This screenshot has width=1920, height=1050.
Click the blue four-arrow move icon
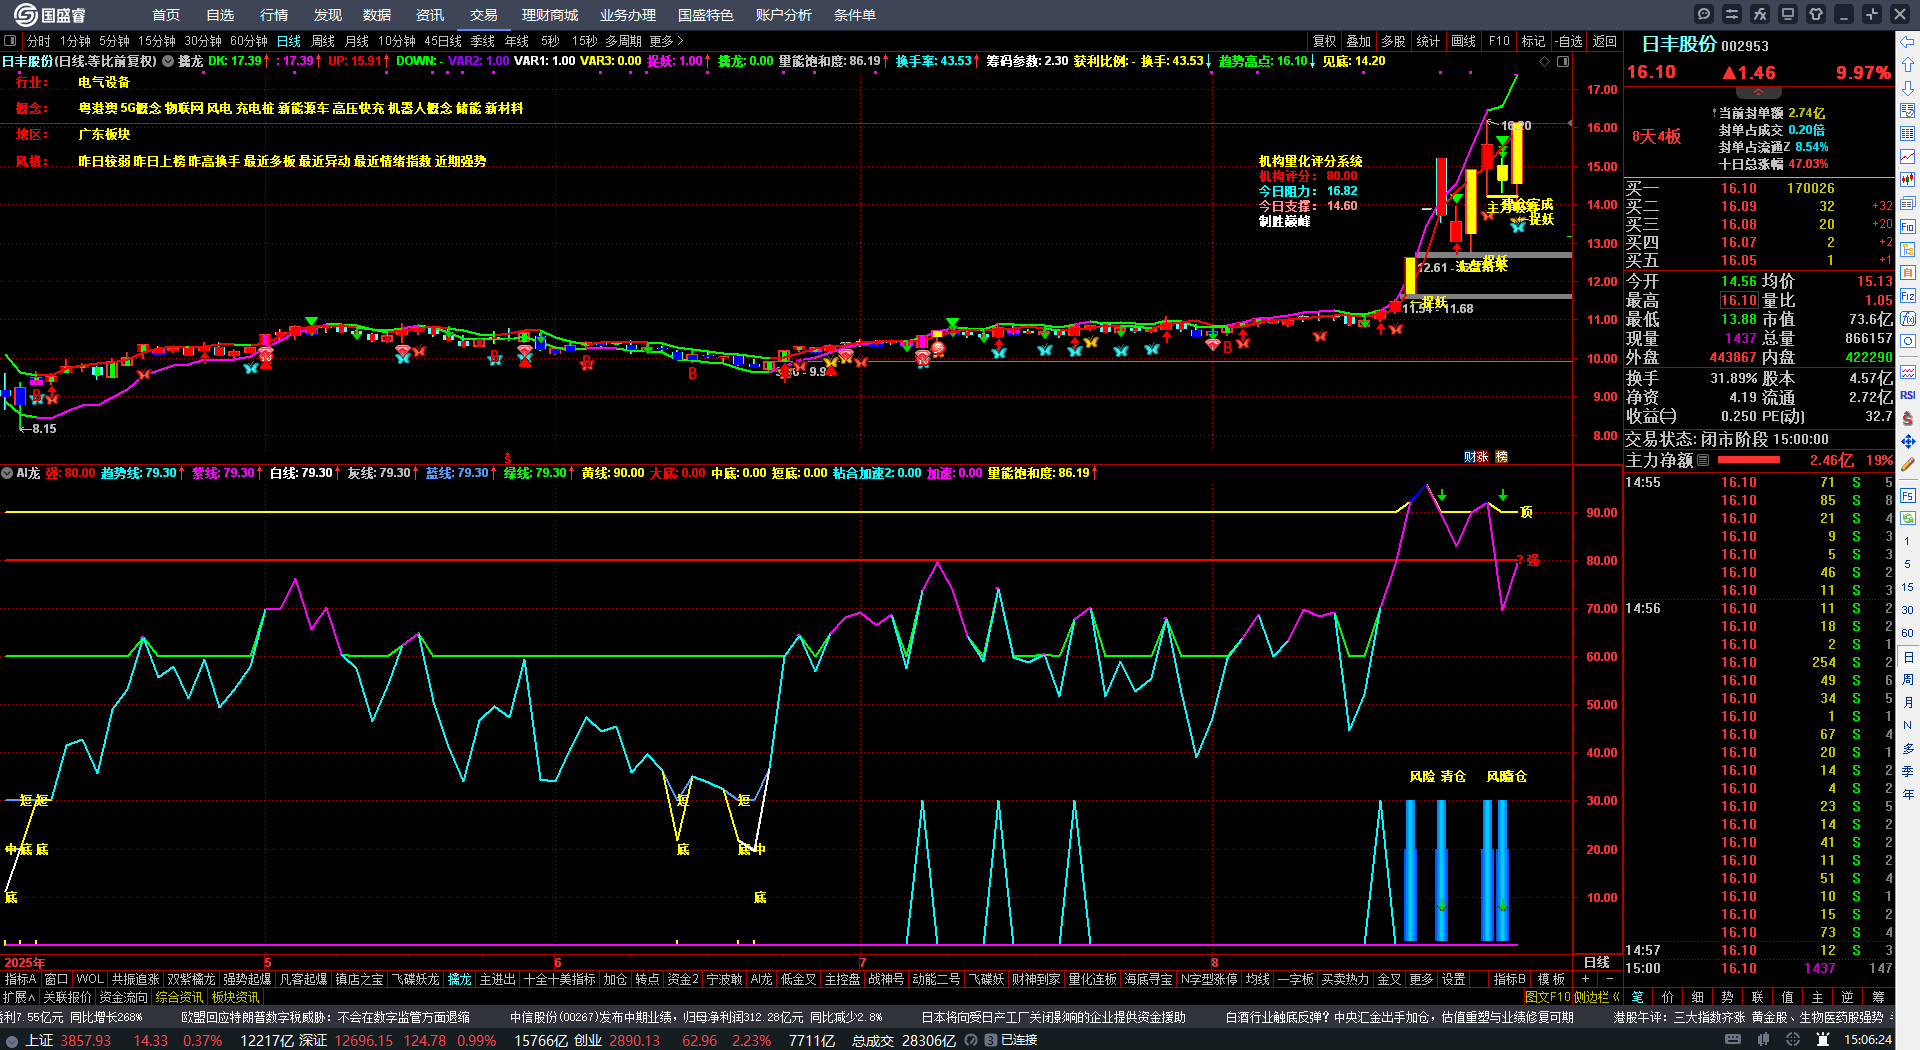pyautogui.click(x=1908, y=441)
